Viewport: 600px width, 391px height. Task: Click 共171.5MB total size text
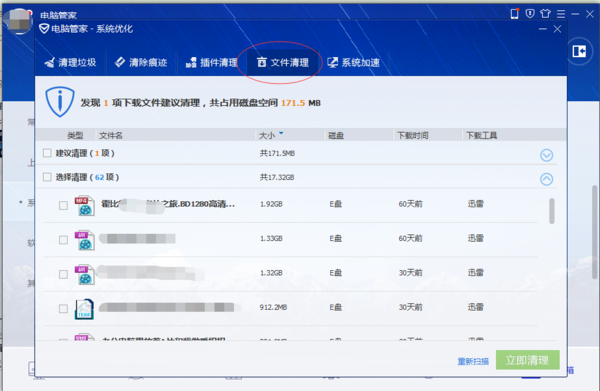(x=277, y=153)
